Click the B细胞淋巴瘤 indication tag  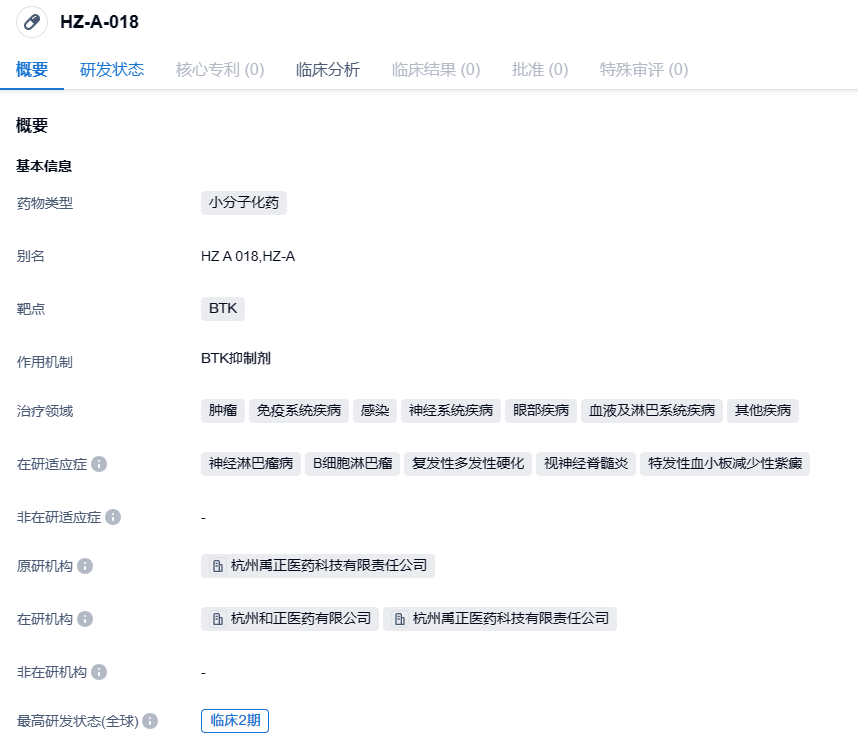[352, 464]
